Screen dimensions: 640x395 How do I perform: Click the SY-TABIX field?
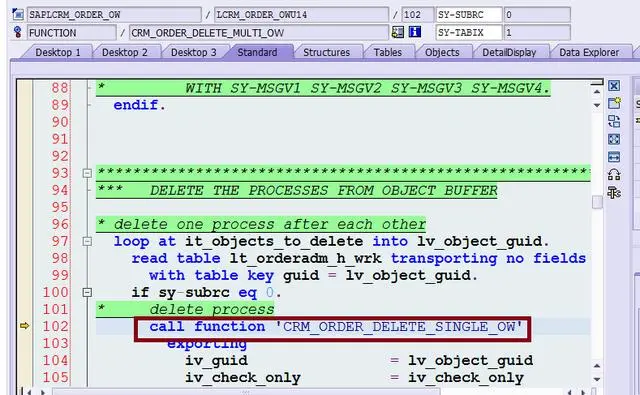point(469,33)
